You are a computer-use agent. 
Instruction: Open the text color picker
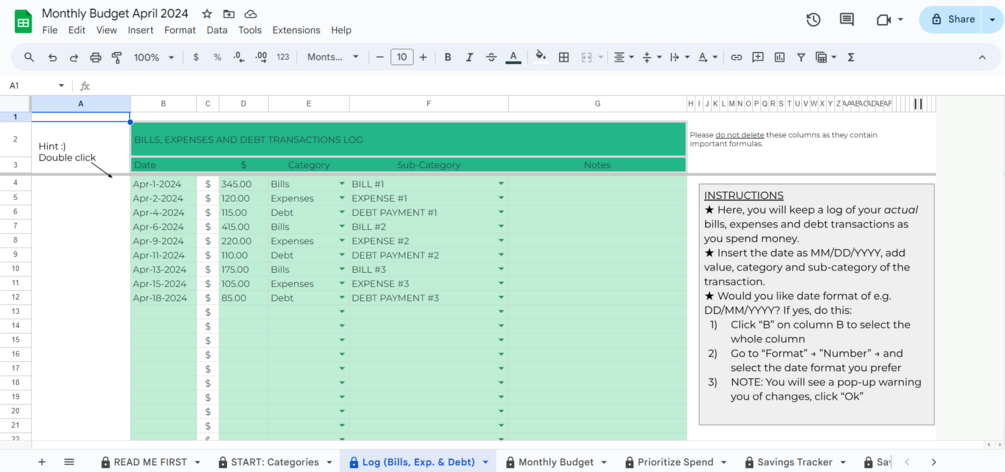[513, 57]
